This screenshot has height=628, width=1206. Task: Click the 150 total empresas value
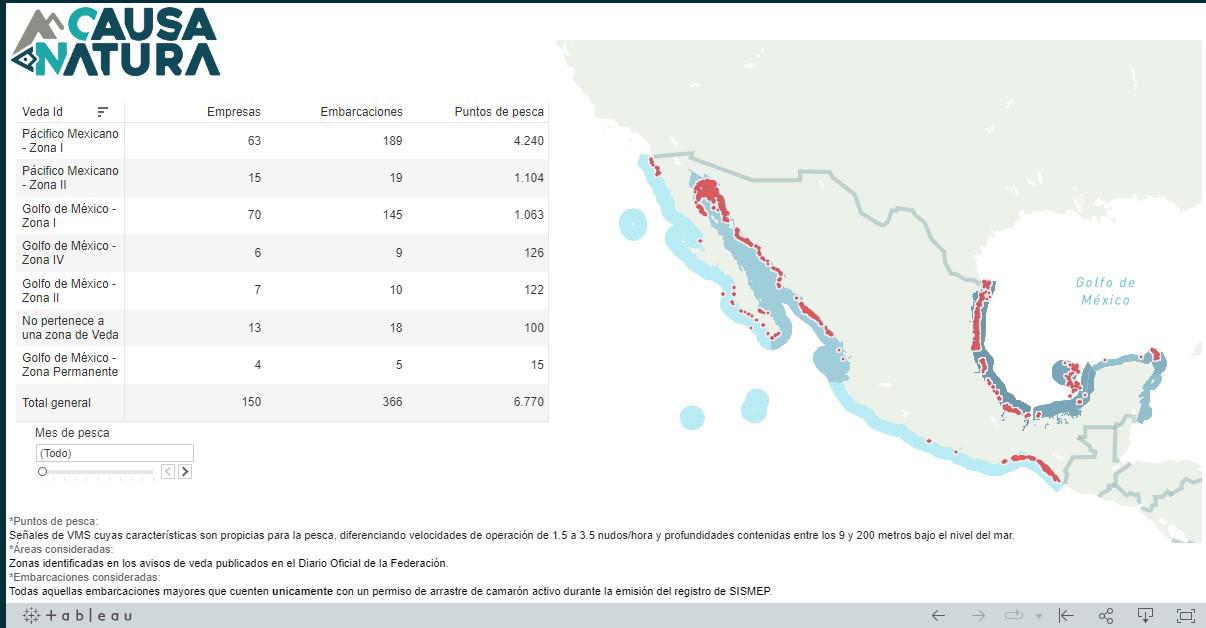pyautogui.click(x=251, y=403)
